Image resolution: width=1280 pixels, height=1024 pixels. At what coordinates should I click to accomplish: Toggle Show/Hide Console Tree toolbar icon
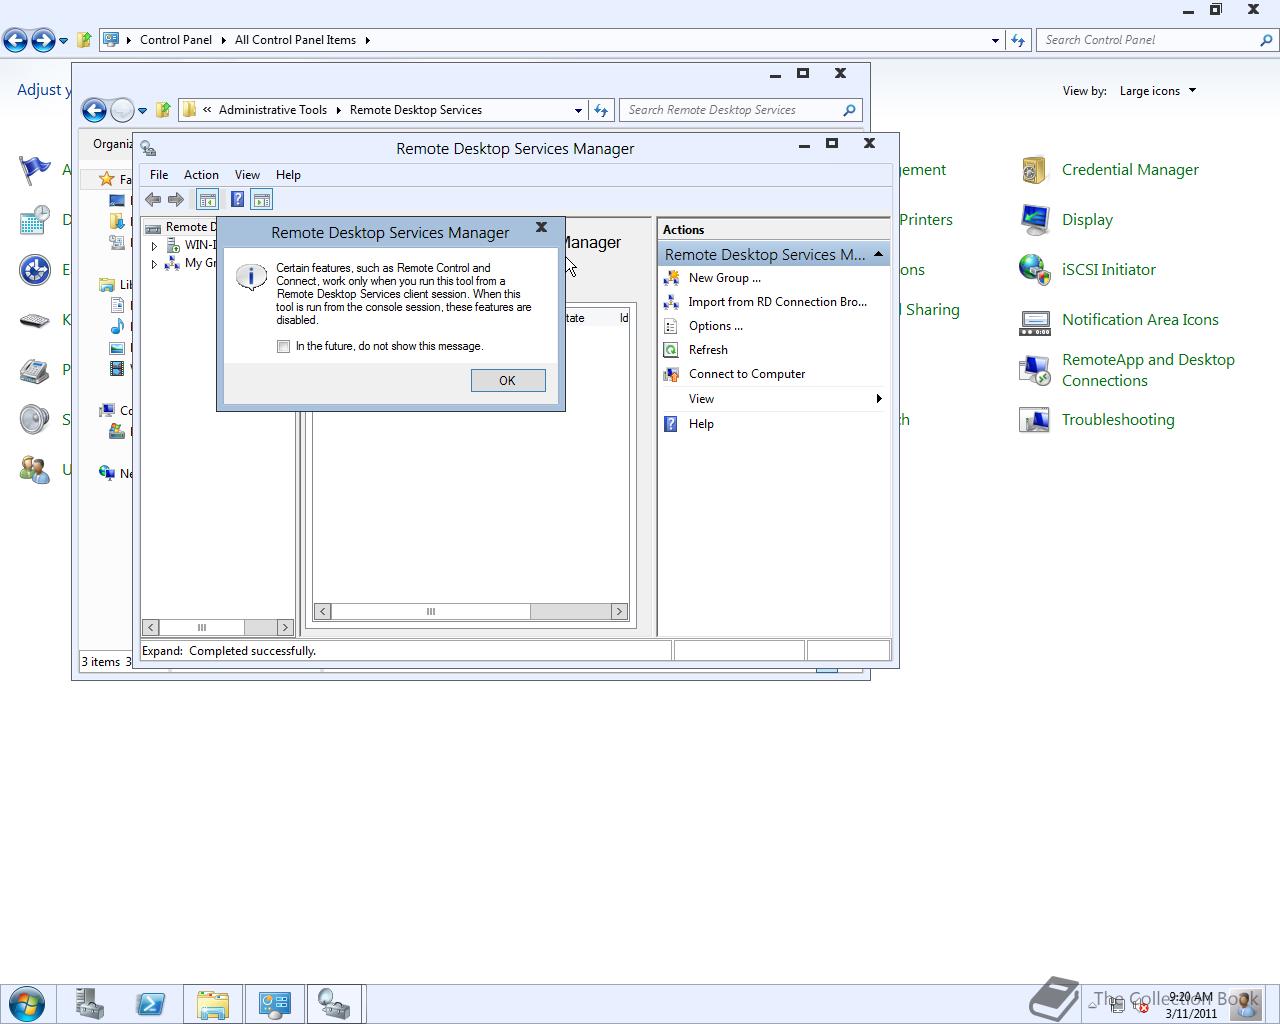pos(207,200)
